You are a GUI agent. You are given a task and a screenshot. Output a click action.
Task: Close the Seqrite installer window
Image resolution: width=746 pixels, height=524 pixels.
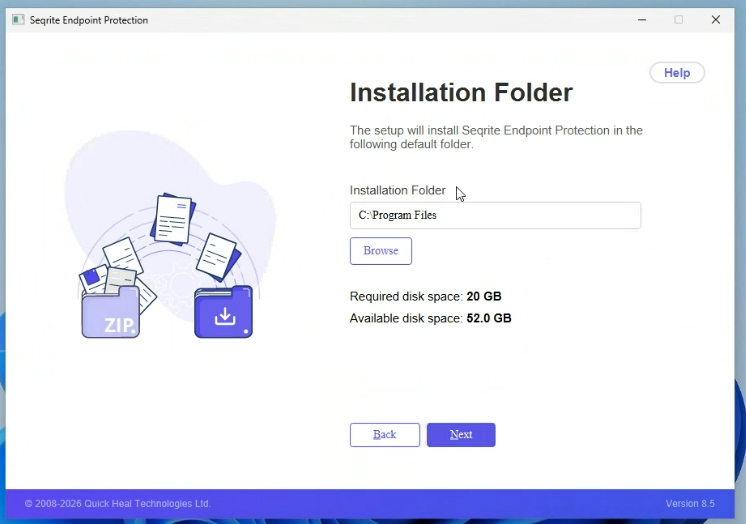pyautogui.click(x=716, y=20)
